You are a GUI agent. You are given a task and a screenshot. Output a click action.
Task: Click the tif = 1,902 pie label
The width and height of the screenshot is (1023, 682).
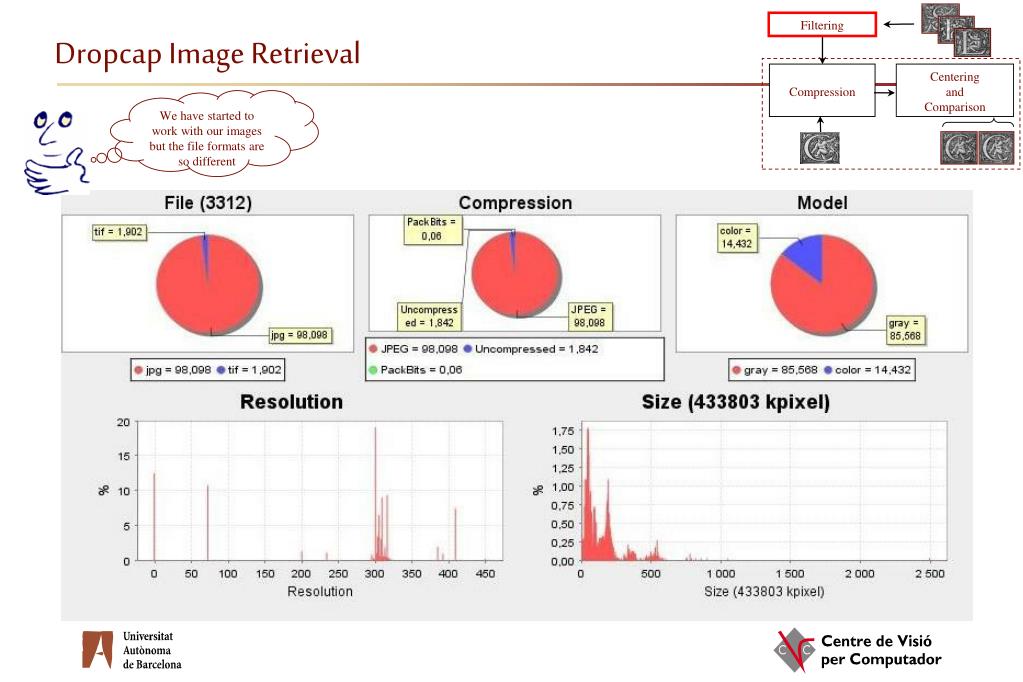[x=118, y=232]
